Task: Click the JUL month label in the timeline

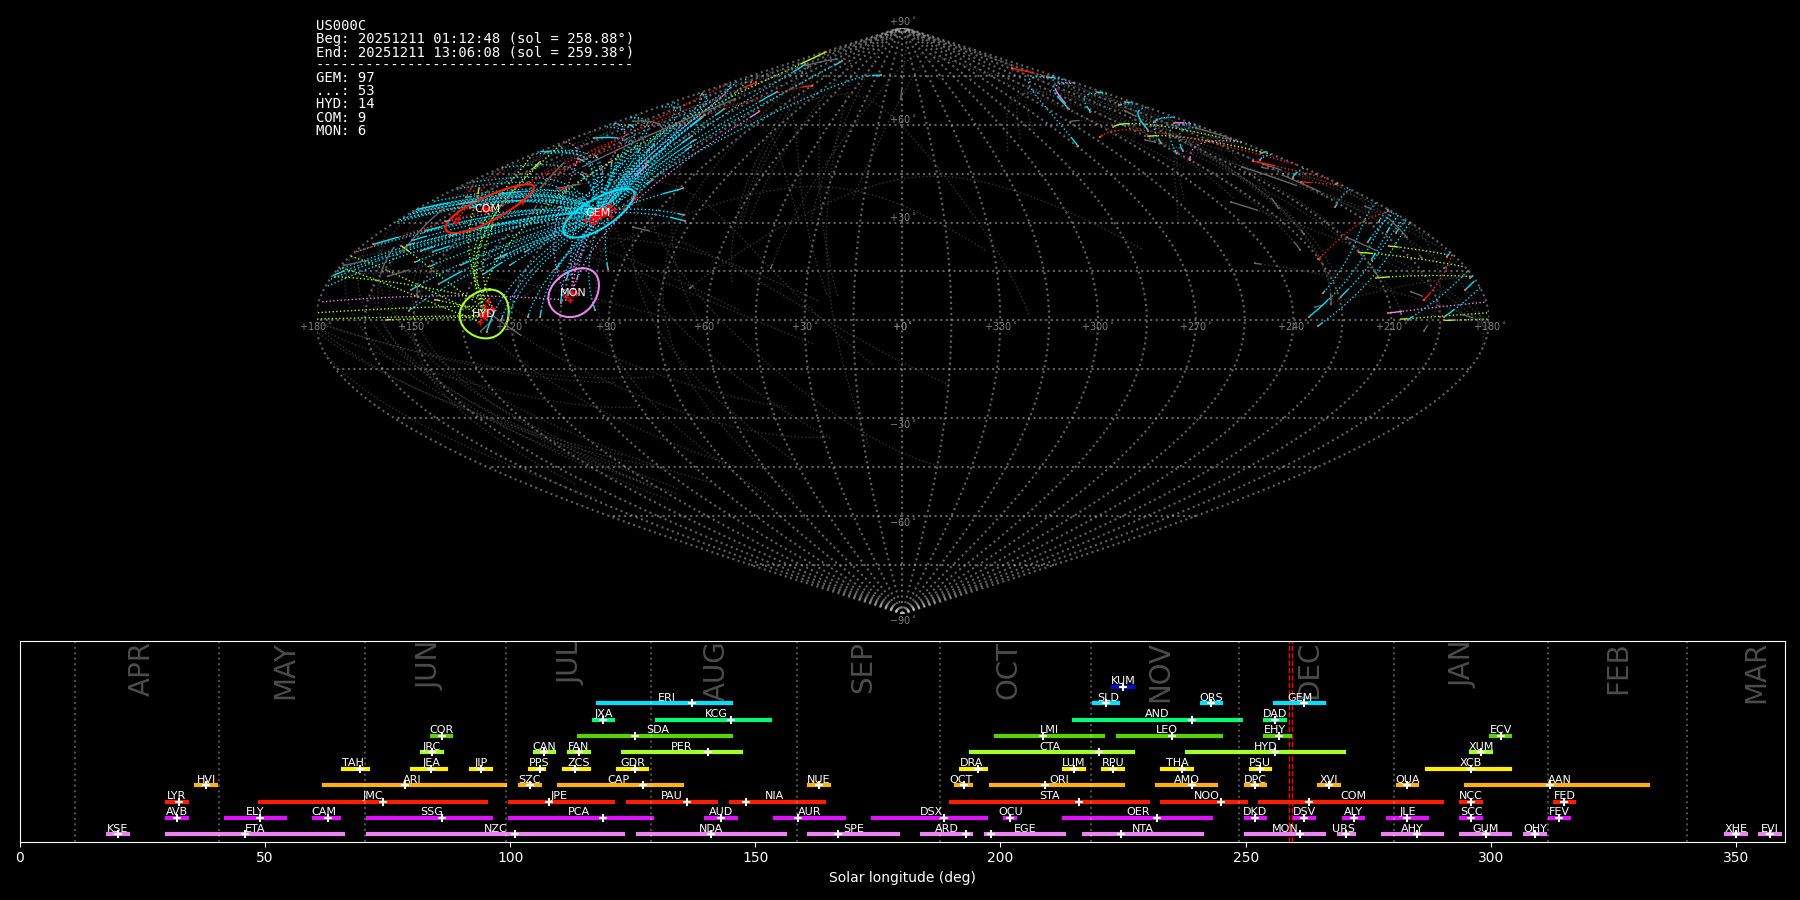Action: pos(568,663)
